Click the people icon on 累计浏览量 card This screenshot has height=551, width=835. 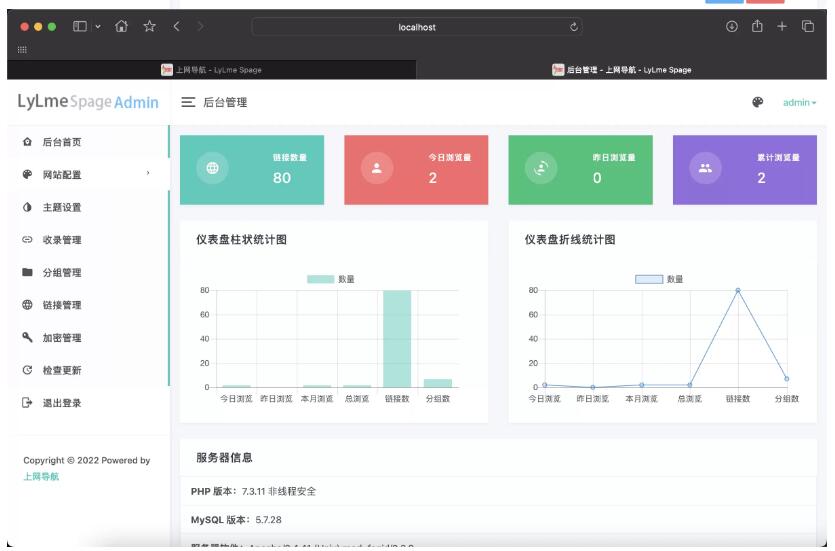(x=705, y=168)
